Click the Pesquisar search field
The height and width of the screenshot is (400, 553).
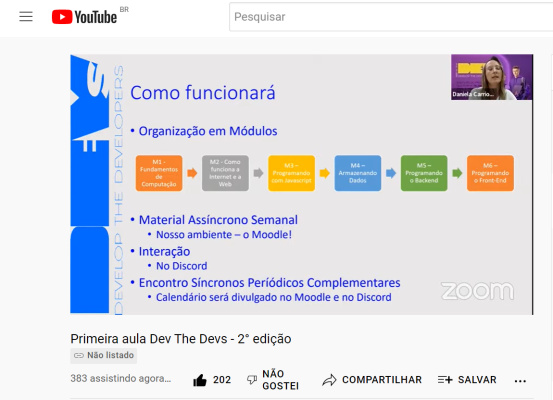click(391, 17)
